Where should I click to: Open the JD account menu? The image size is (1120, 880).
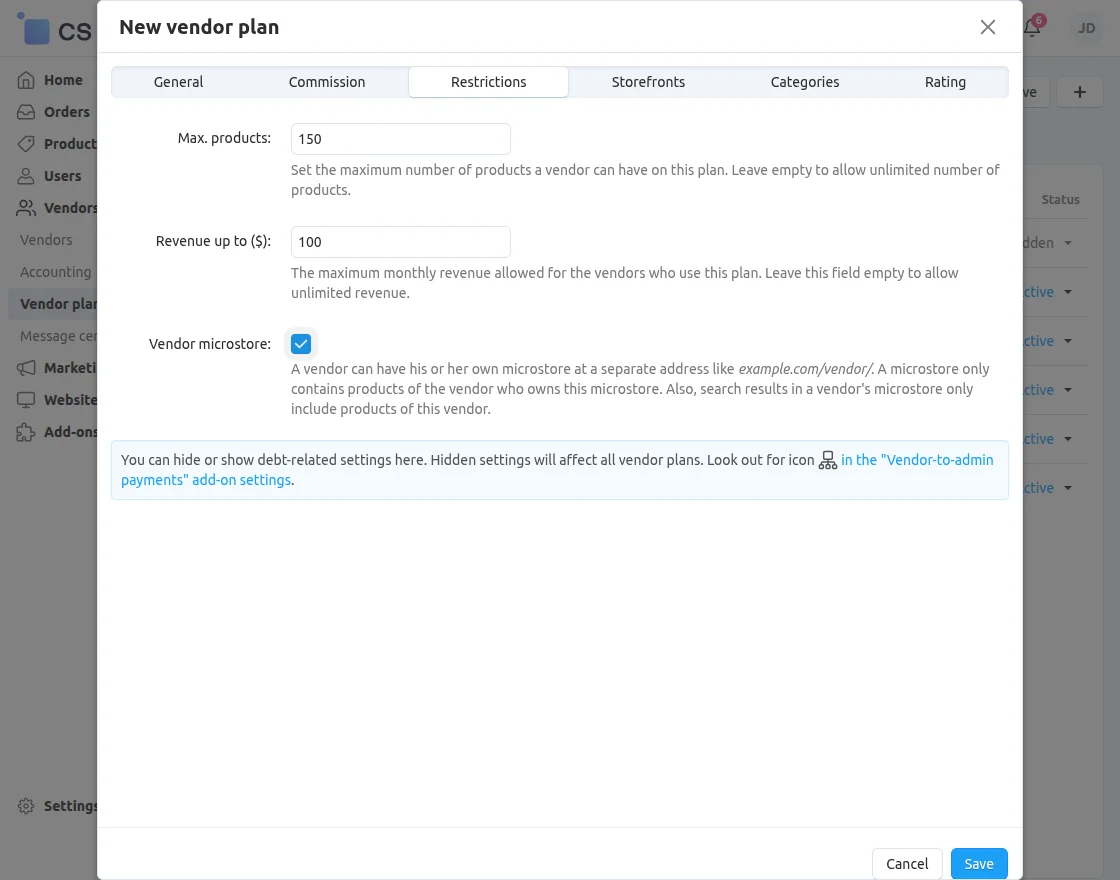pyautogui.click(x=1086, y=28)
